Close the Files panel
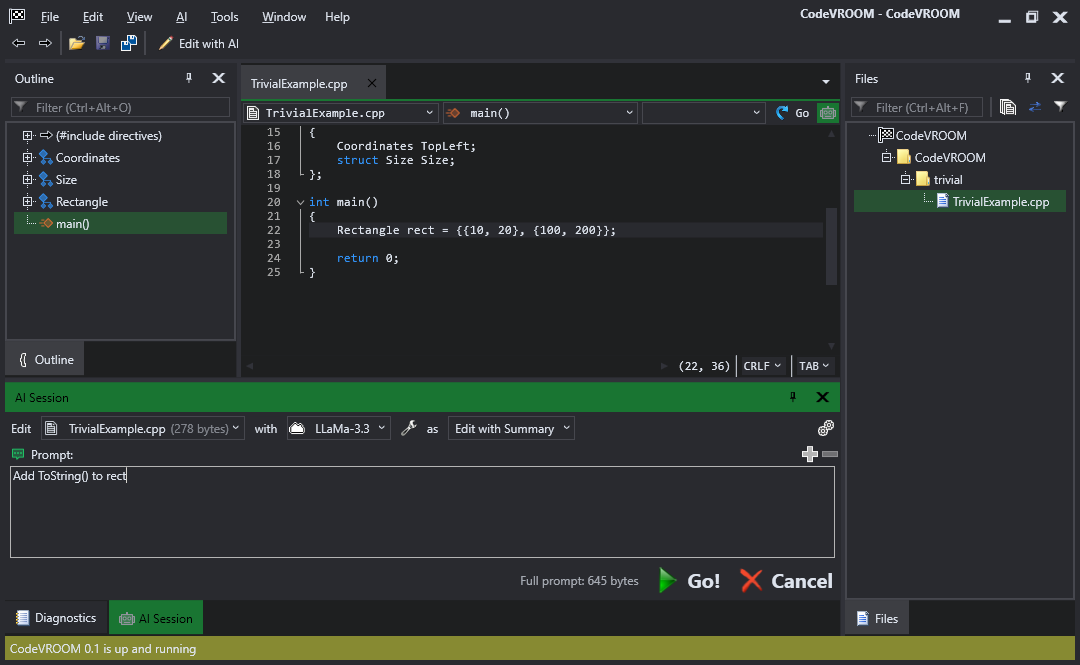 1058,78
